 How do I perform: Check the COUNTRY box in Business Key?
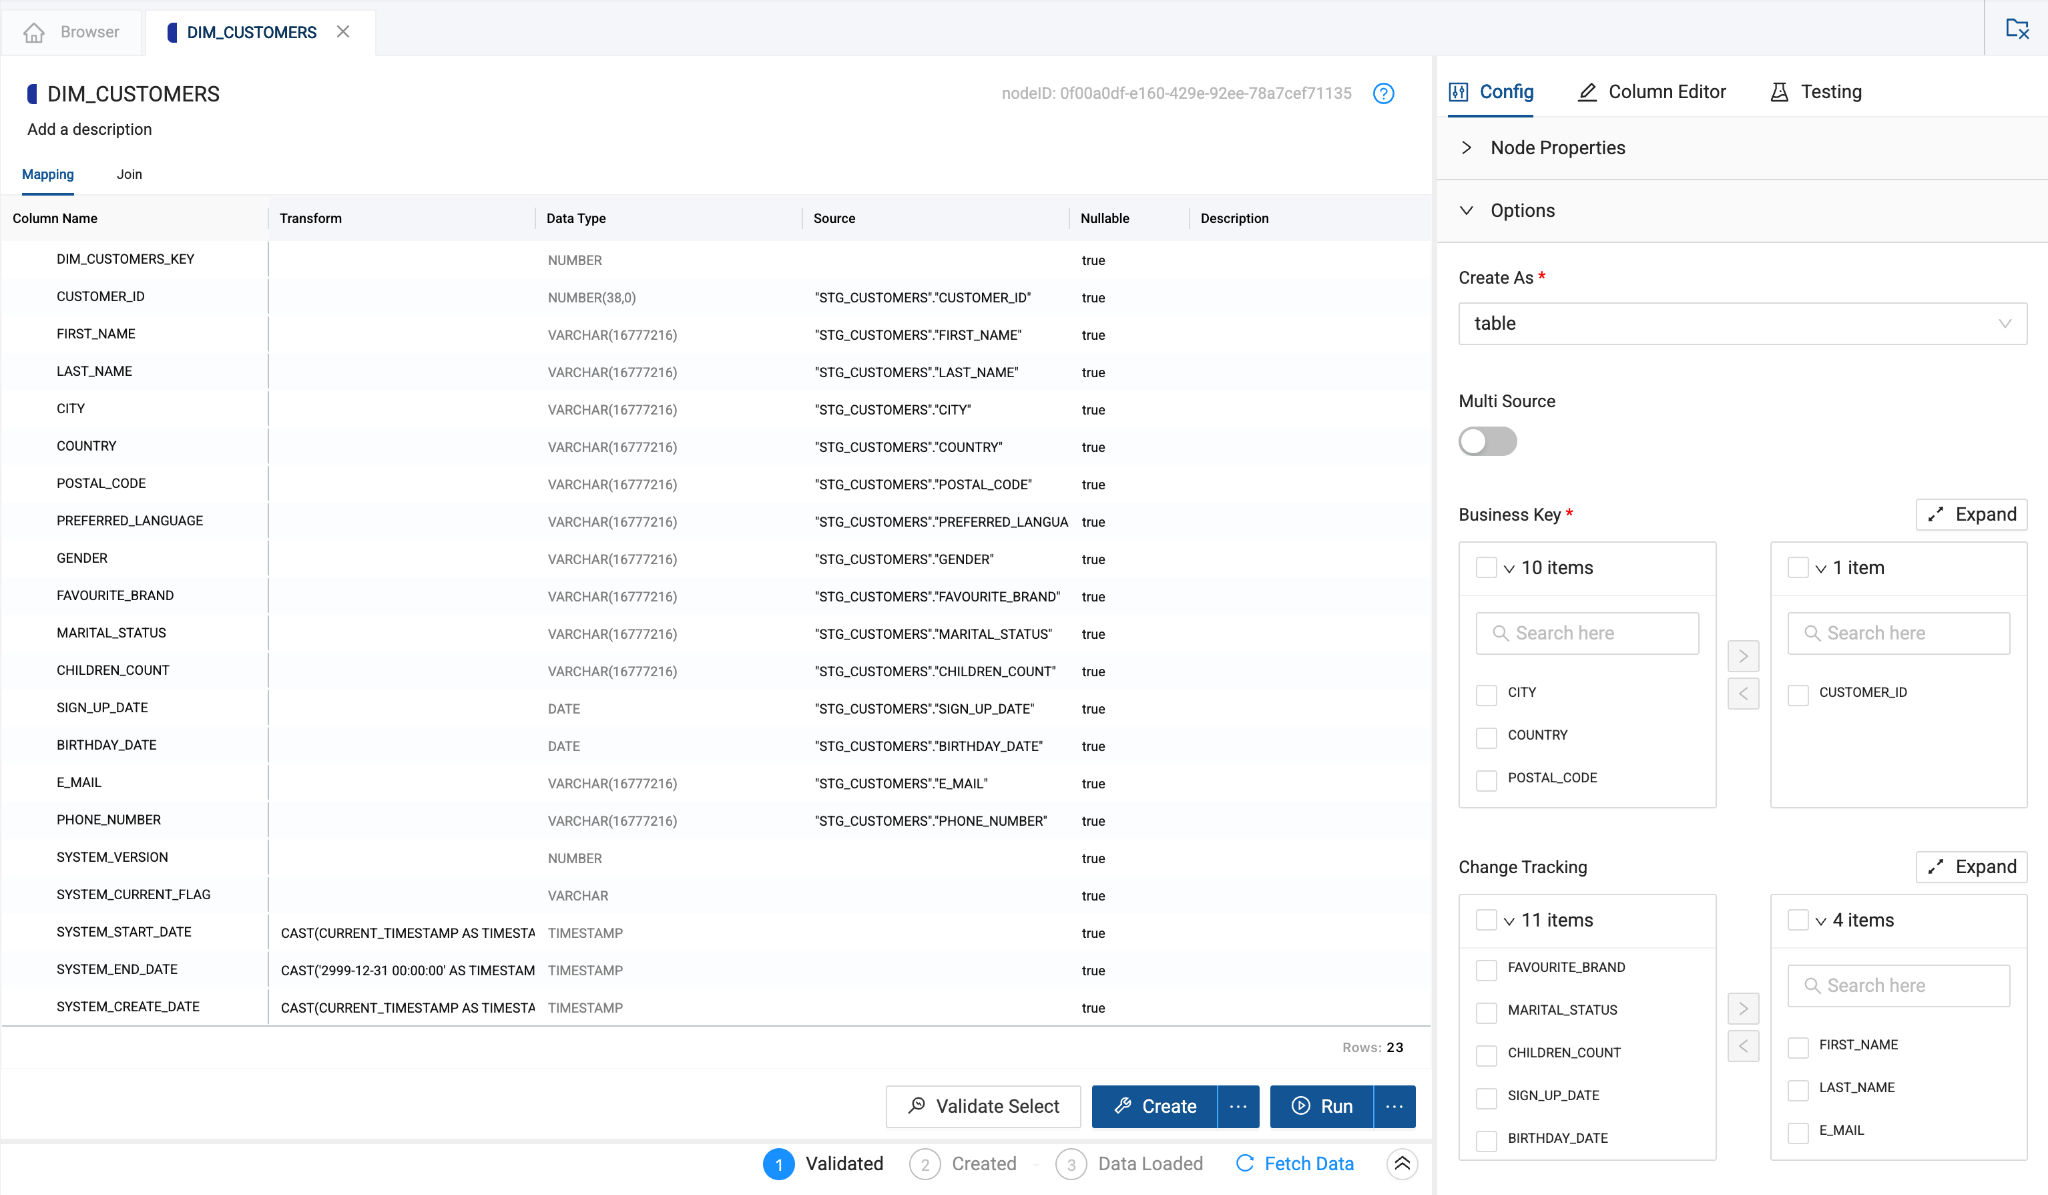(x=1486, y=737)
